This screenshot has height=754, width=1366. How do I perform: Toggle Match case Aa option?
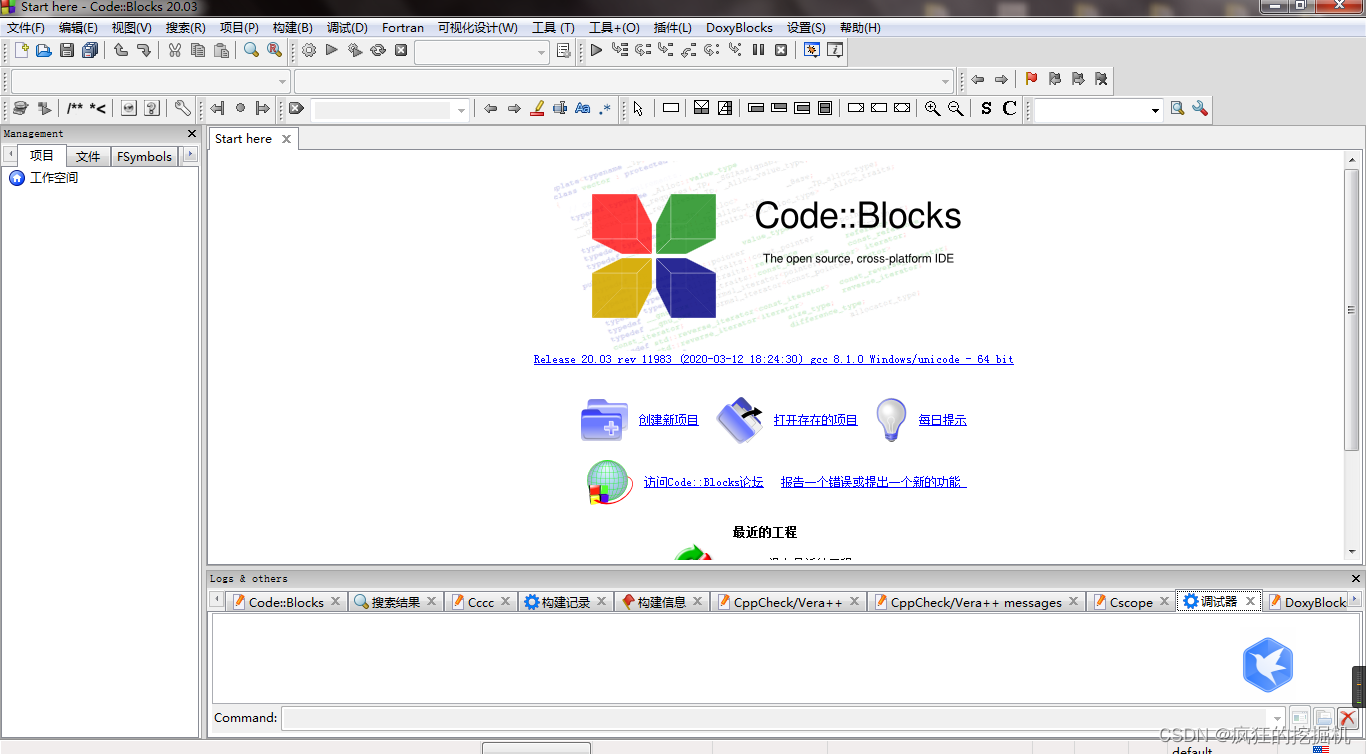[583, 108]
